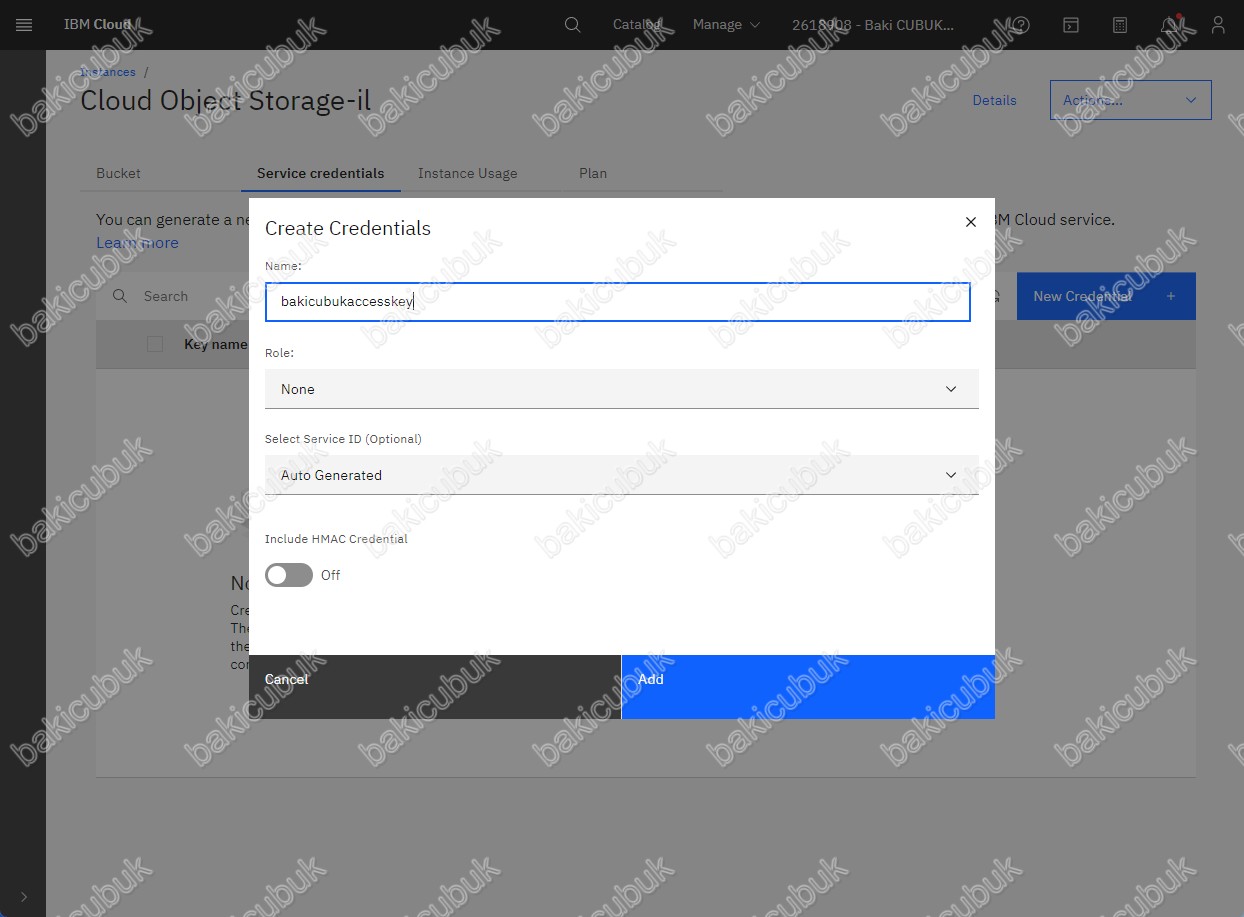This screenshot has width=1244, height=917.
Task: Open the Details link
Action: tap(994, 100)
